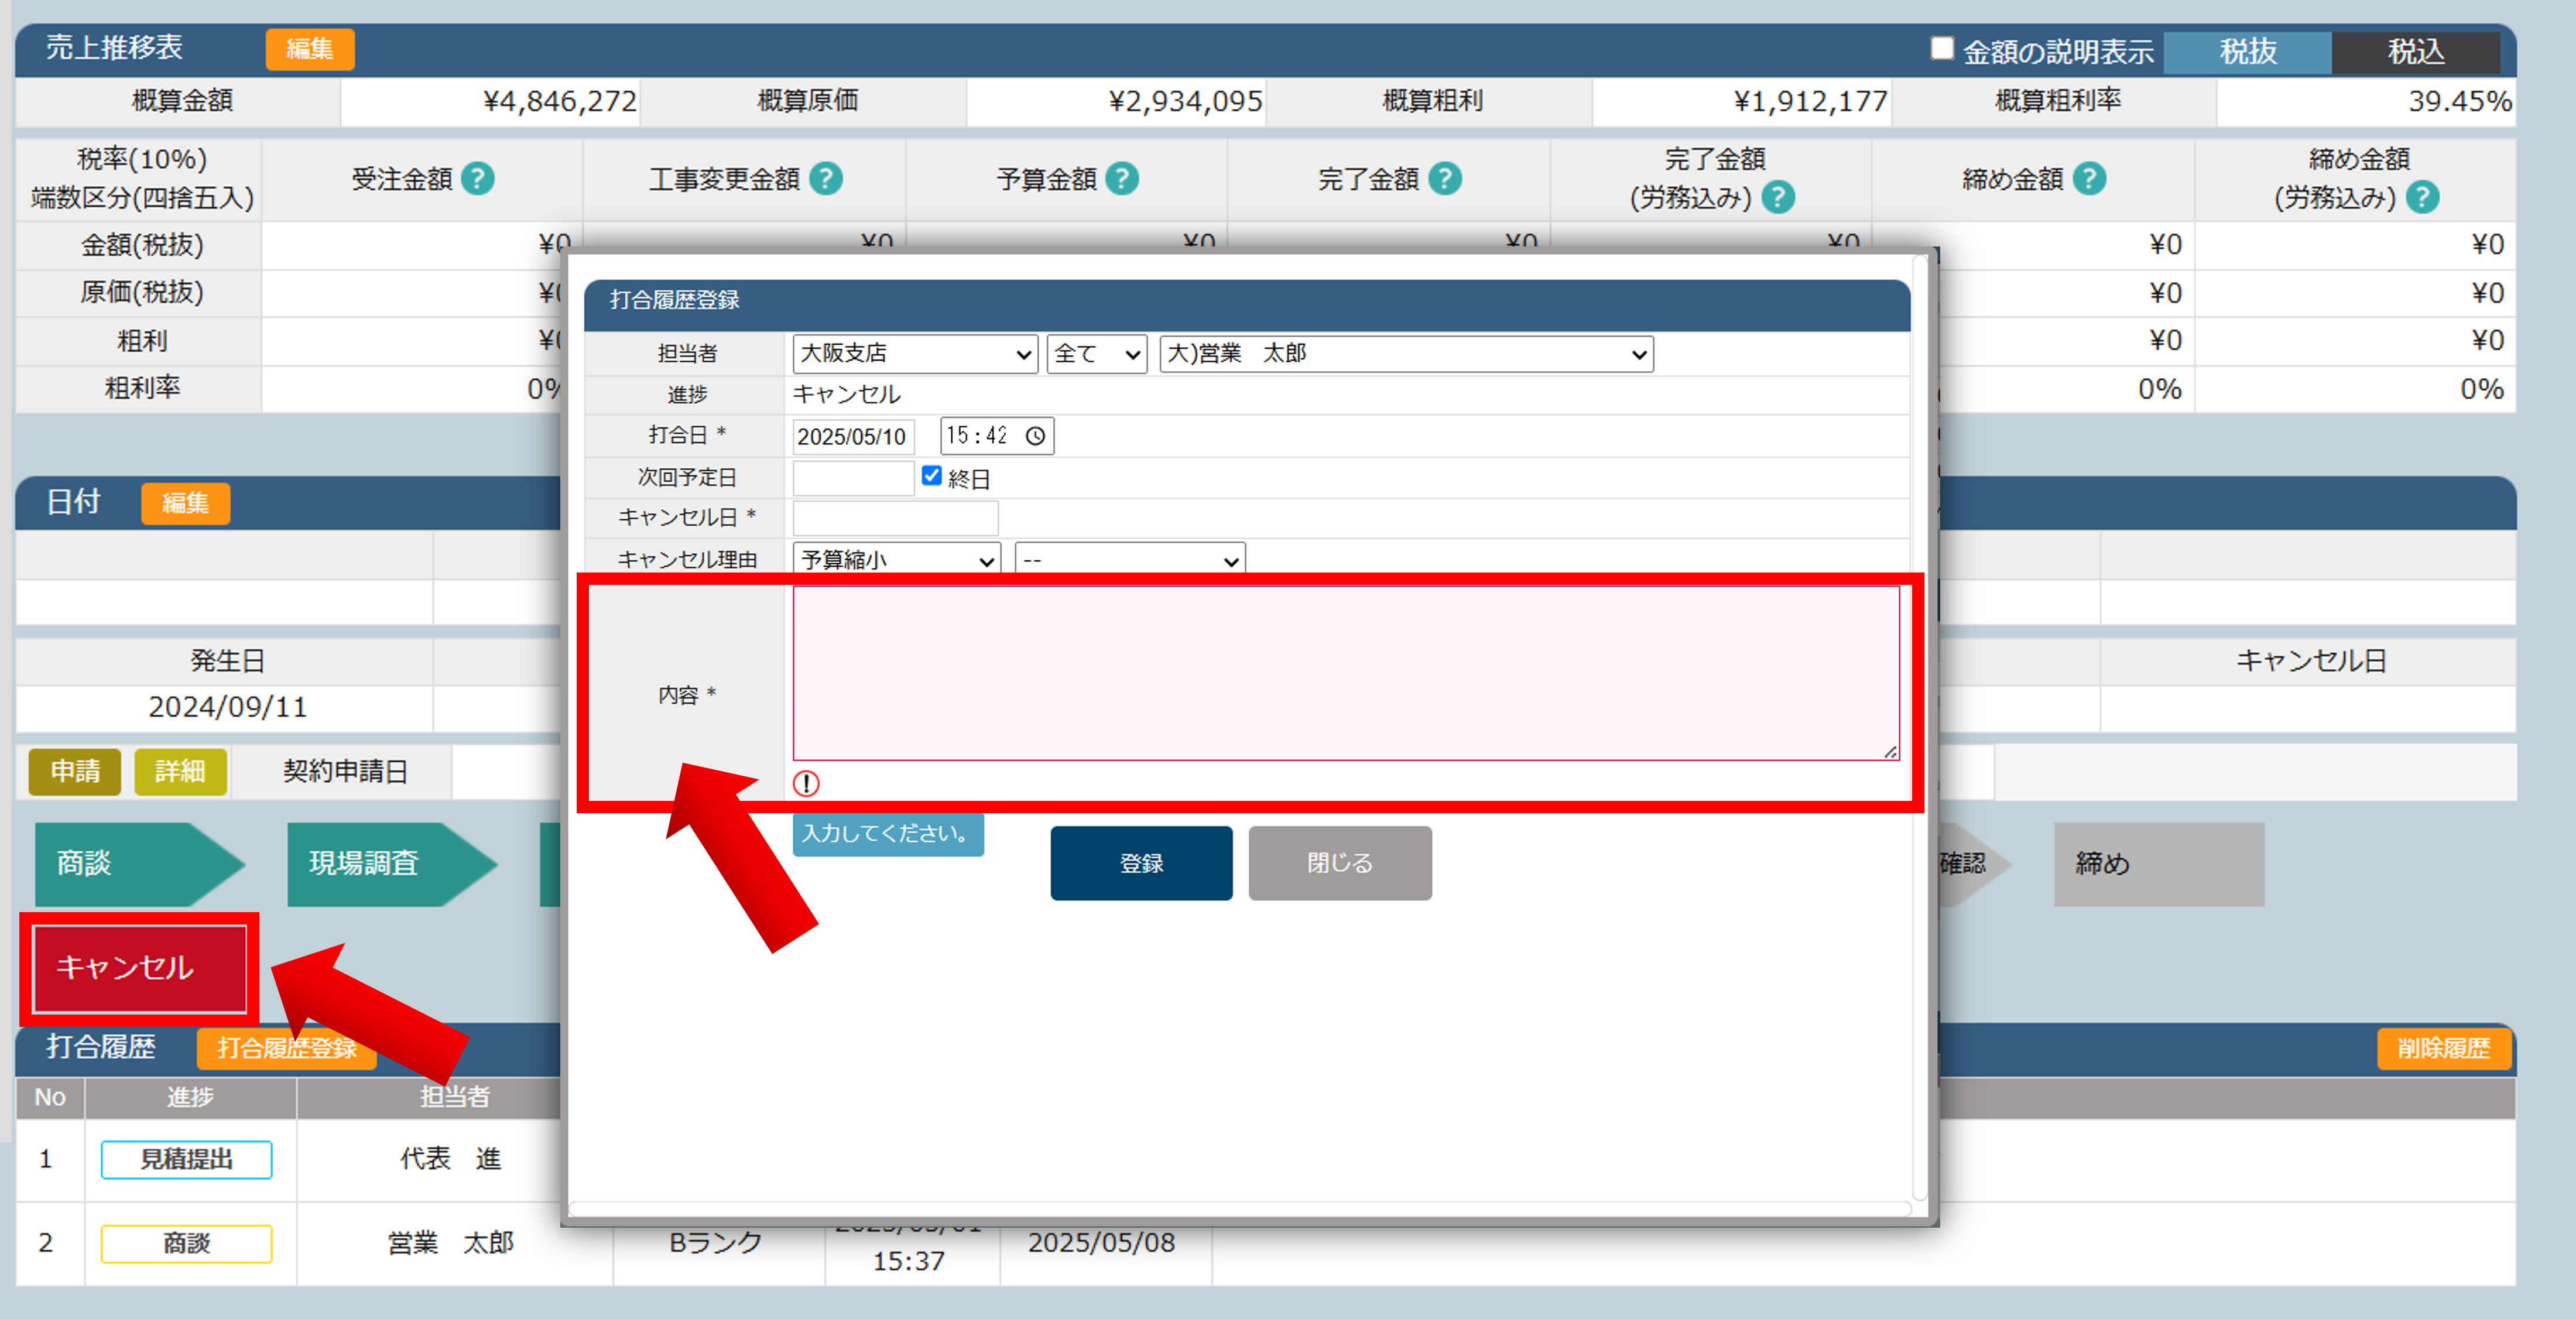This screenshot has height=1319, width=2576.
Task: Click 編集 button in 売上推移表 header
Action: pyautogui.click(x=310, y=49)
